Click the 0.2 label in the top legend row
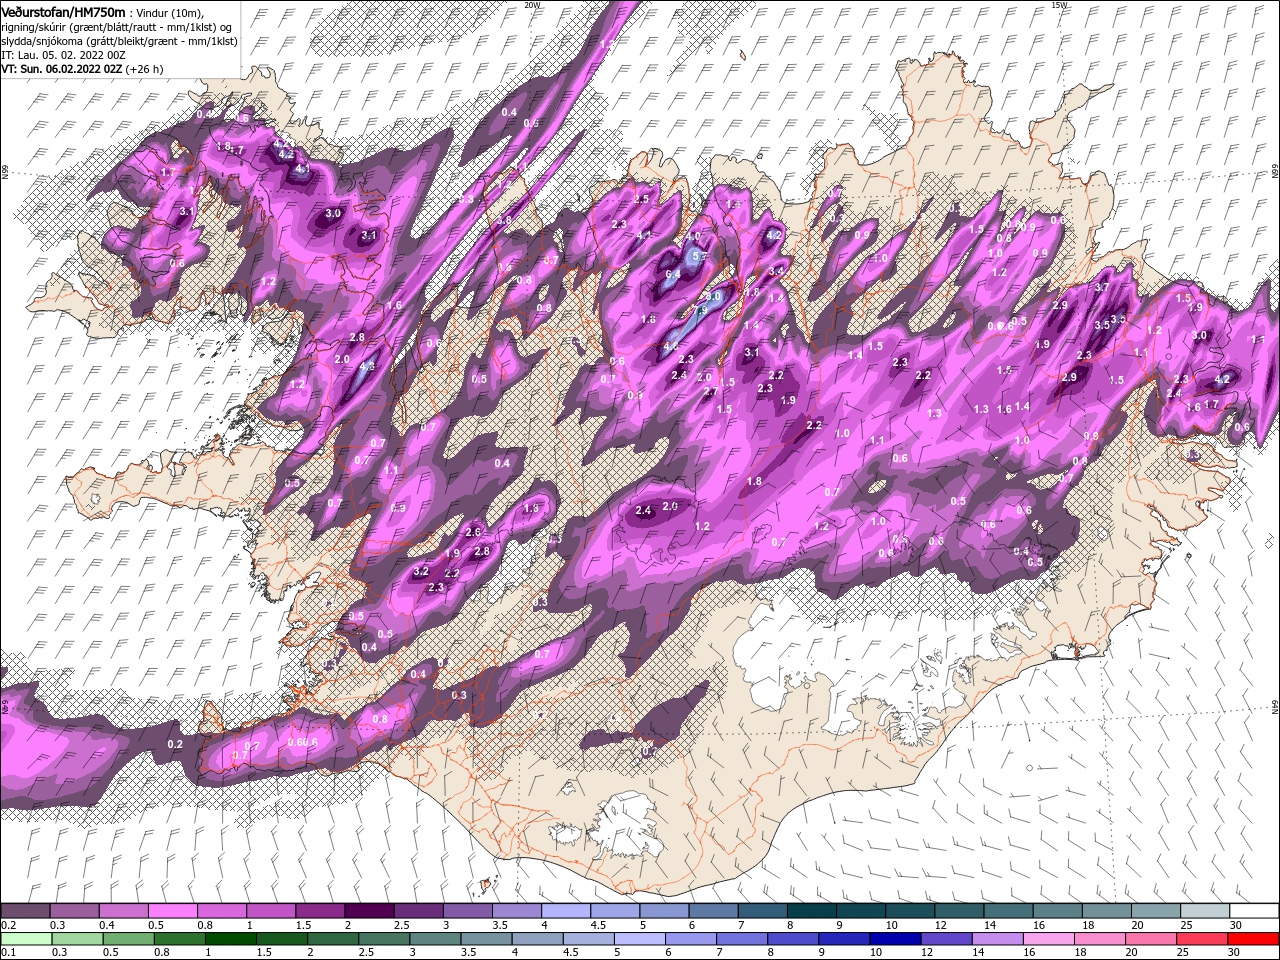This screenshot has height=960, width=1280. [8, 925]
